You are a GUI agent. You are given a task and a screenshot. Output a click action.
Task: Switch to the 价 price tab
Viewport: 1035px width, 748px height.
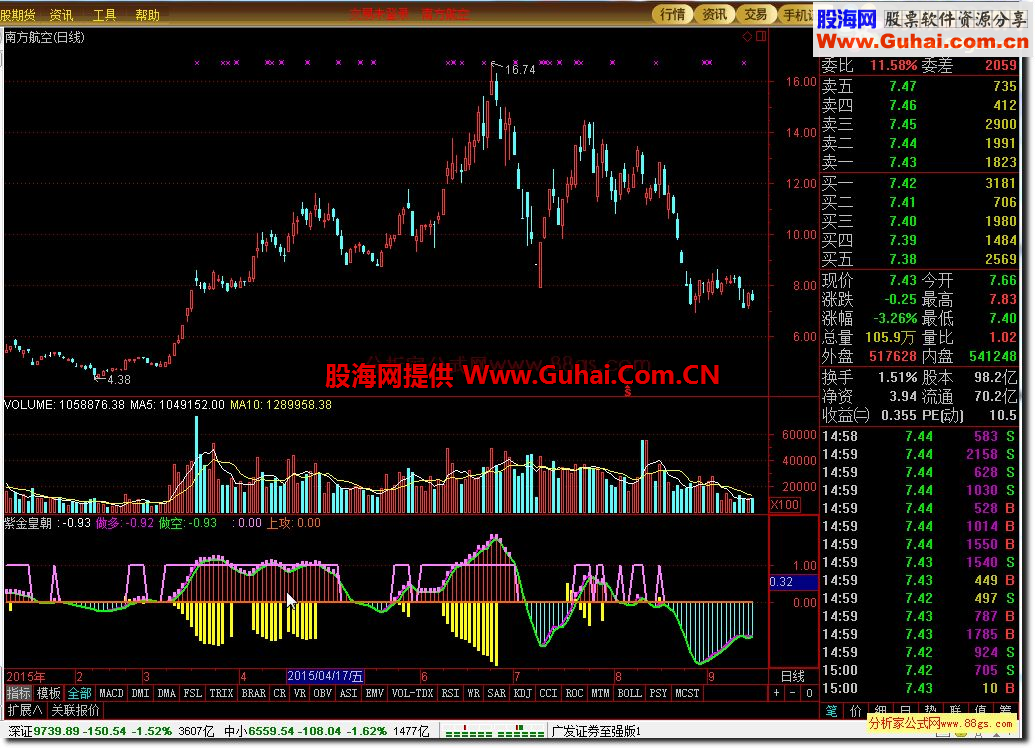click(x=856, y=710)
